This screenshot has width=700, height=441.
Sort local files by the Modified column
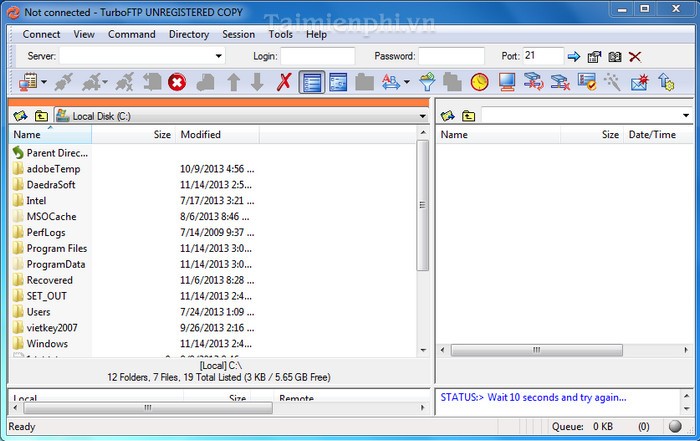201,134
